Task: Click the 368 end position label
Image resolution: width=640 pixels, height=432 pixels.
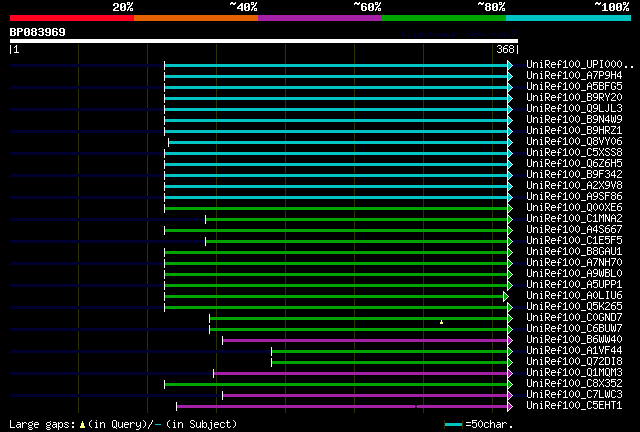Action: [505, 49]
